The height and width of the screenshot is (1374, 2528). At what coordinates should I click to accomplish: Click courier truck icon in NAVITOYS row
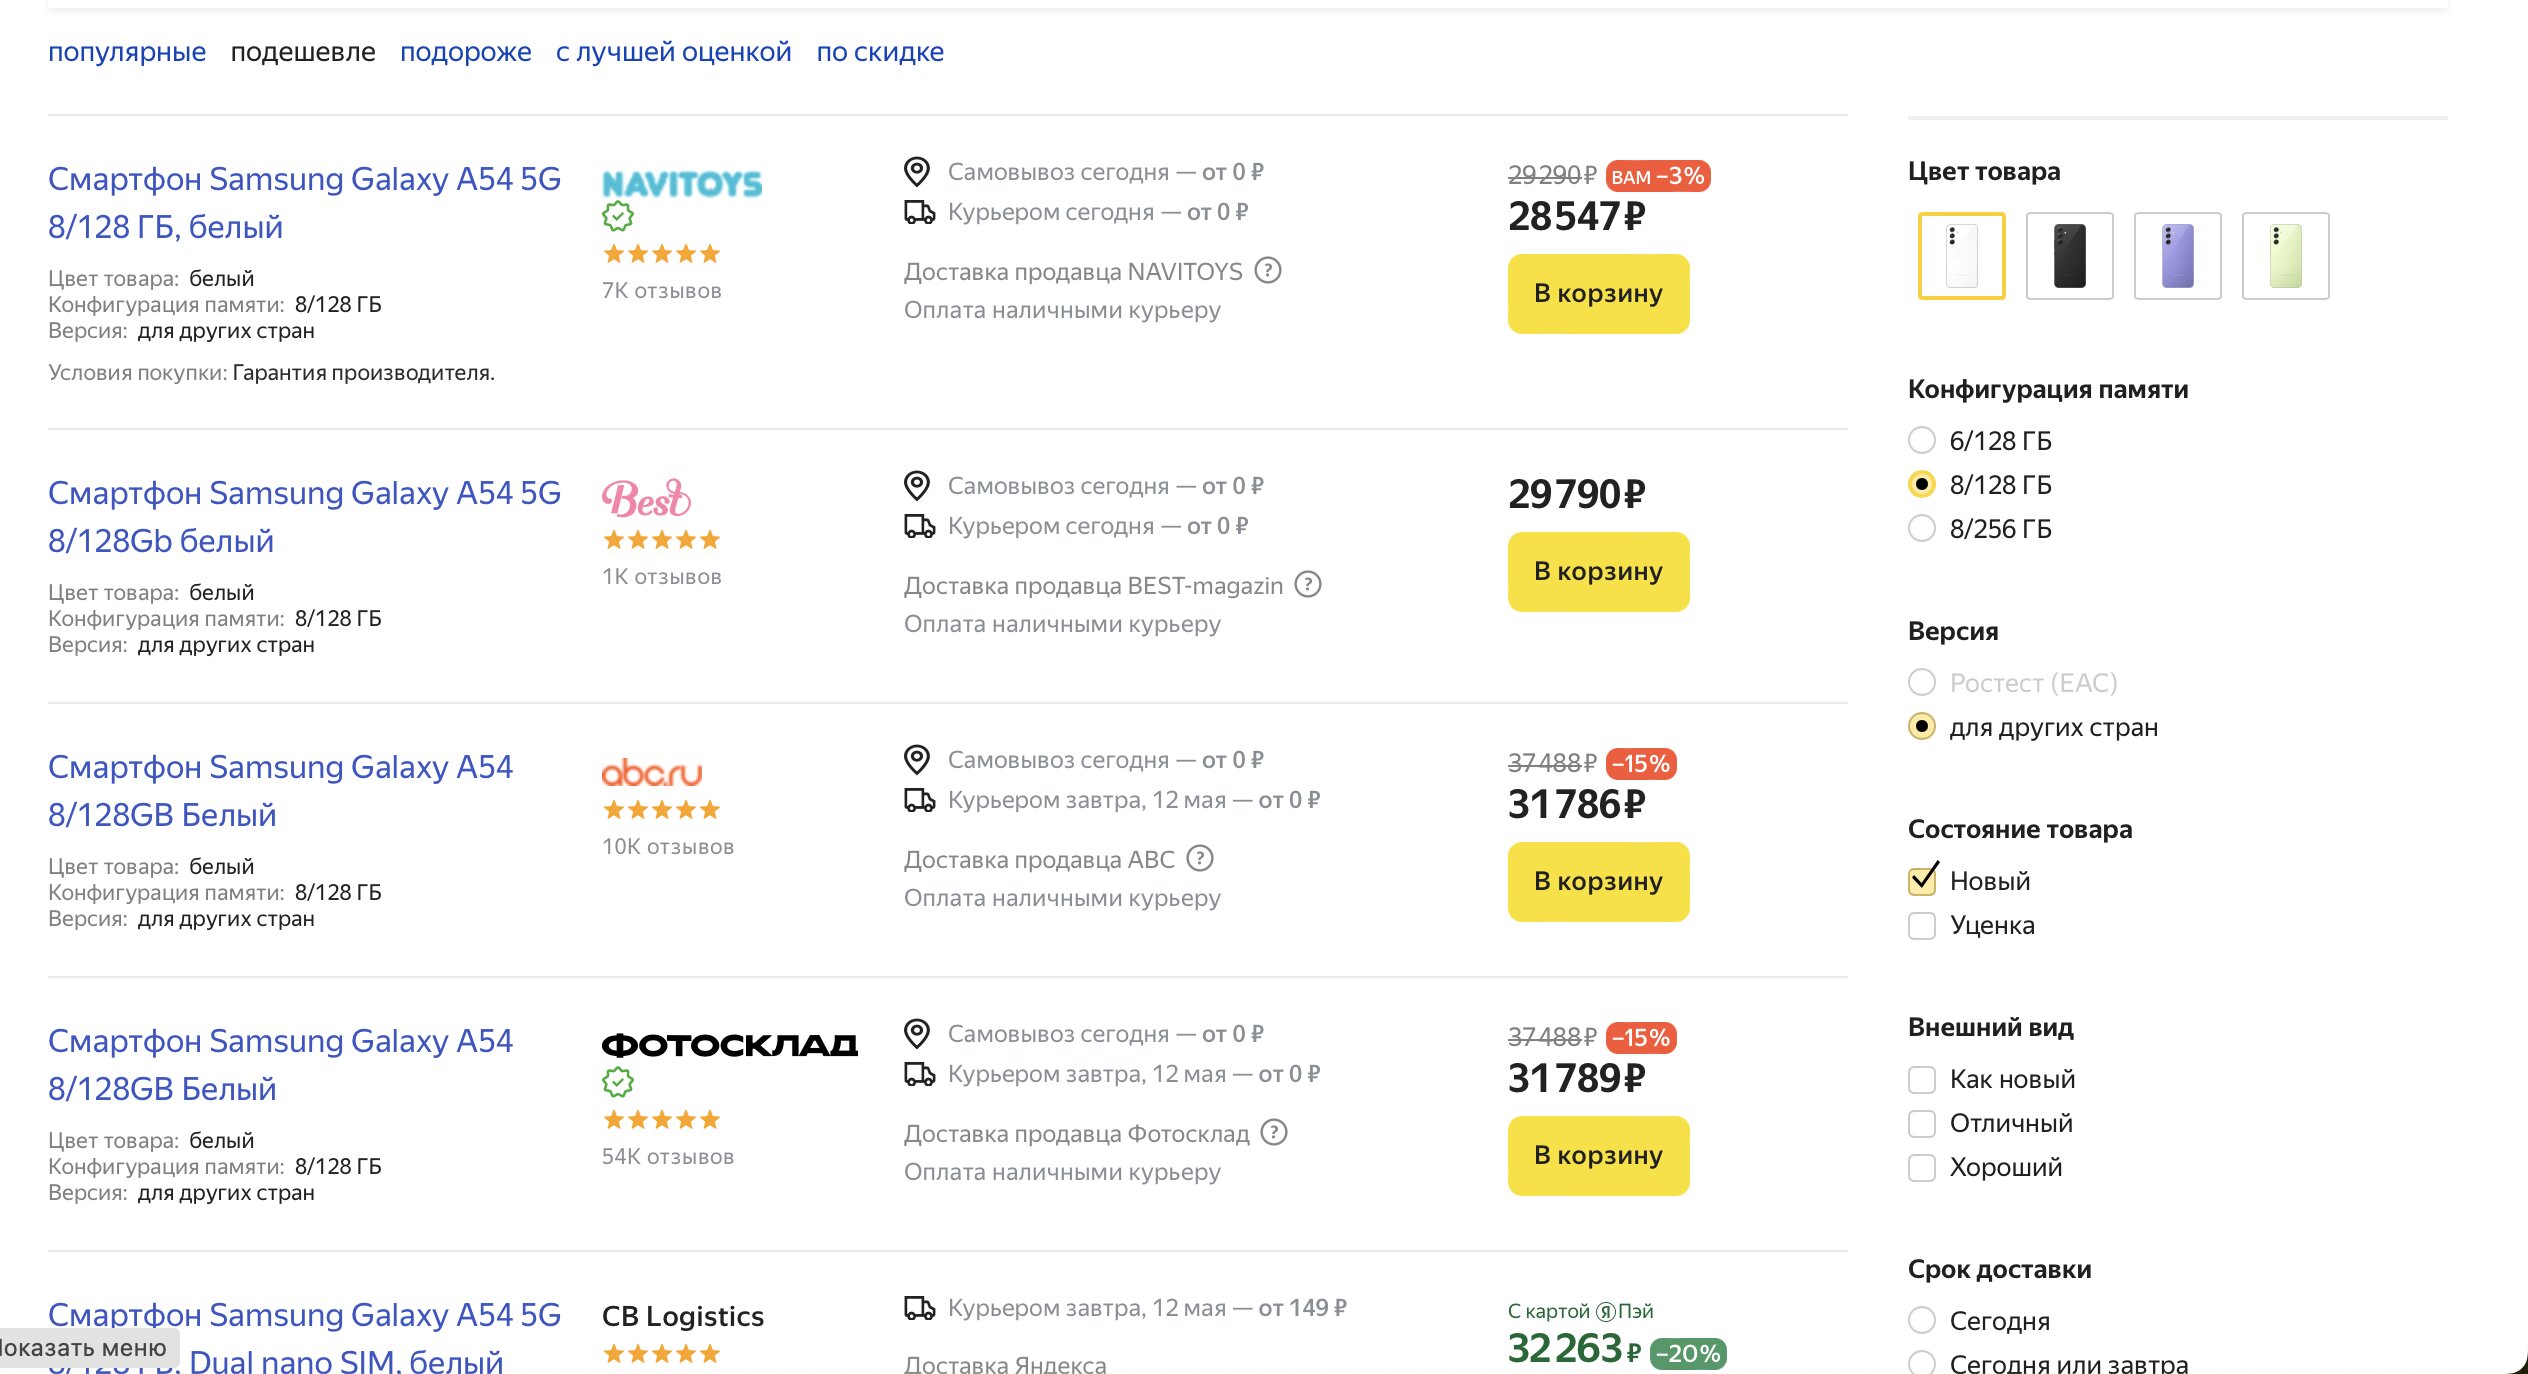tap(919, 212)
